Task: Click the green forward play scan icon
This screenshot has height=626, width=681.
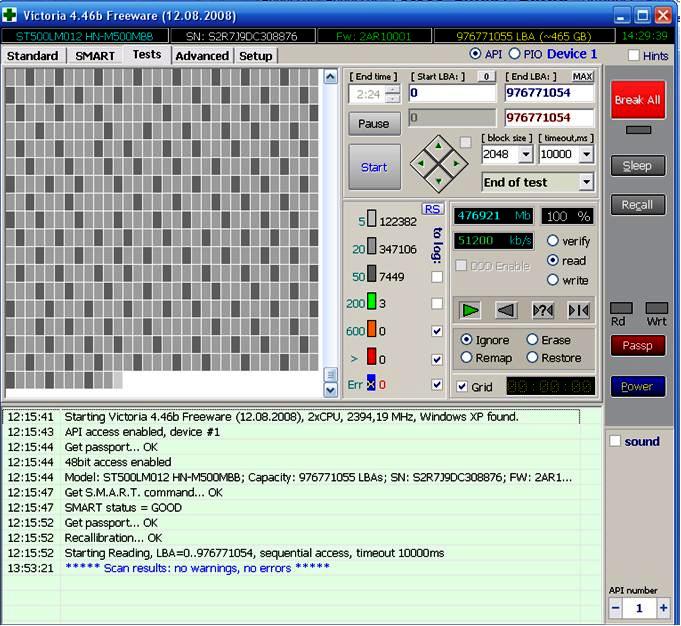Action: pos(470,310)
